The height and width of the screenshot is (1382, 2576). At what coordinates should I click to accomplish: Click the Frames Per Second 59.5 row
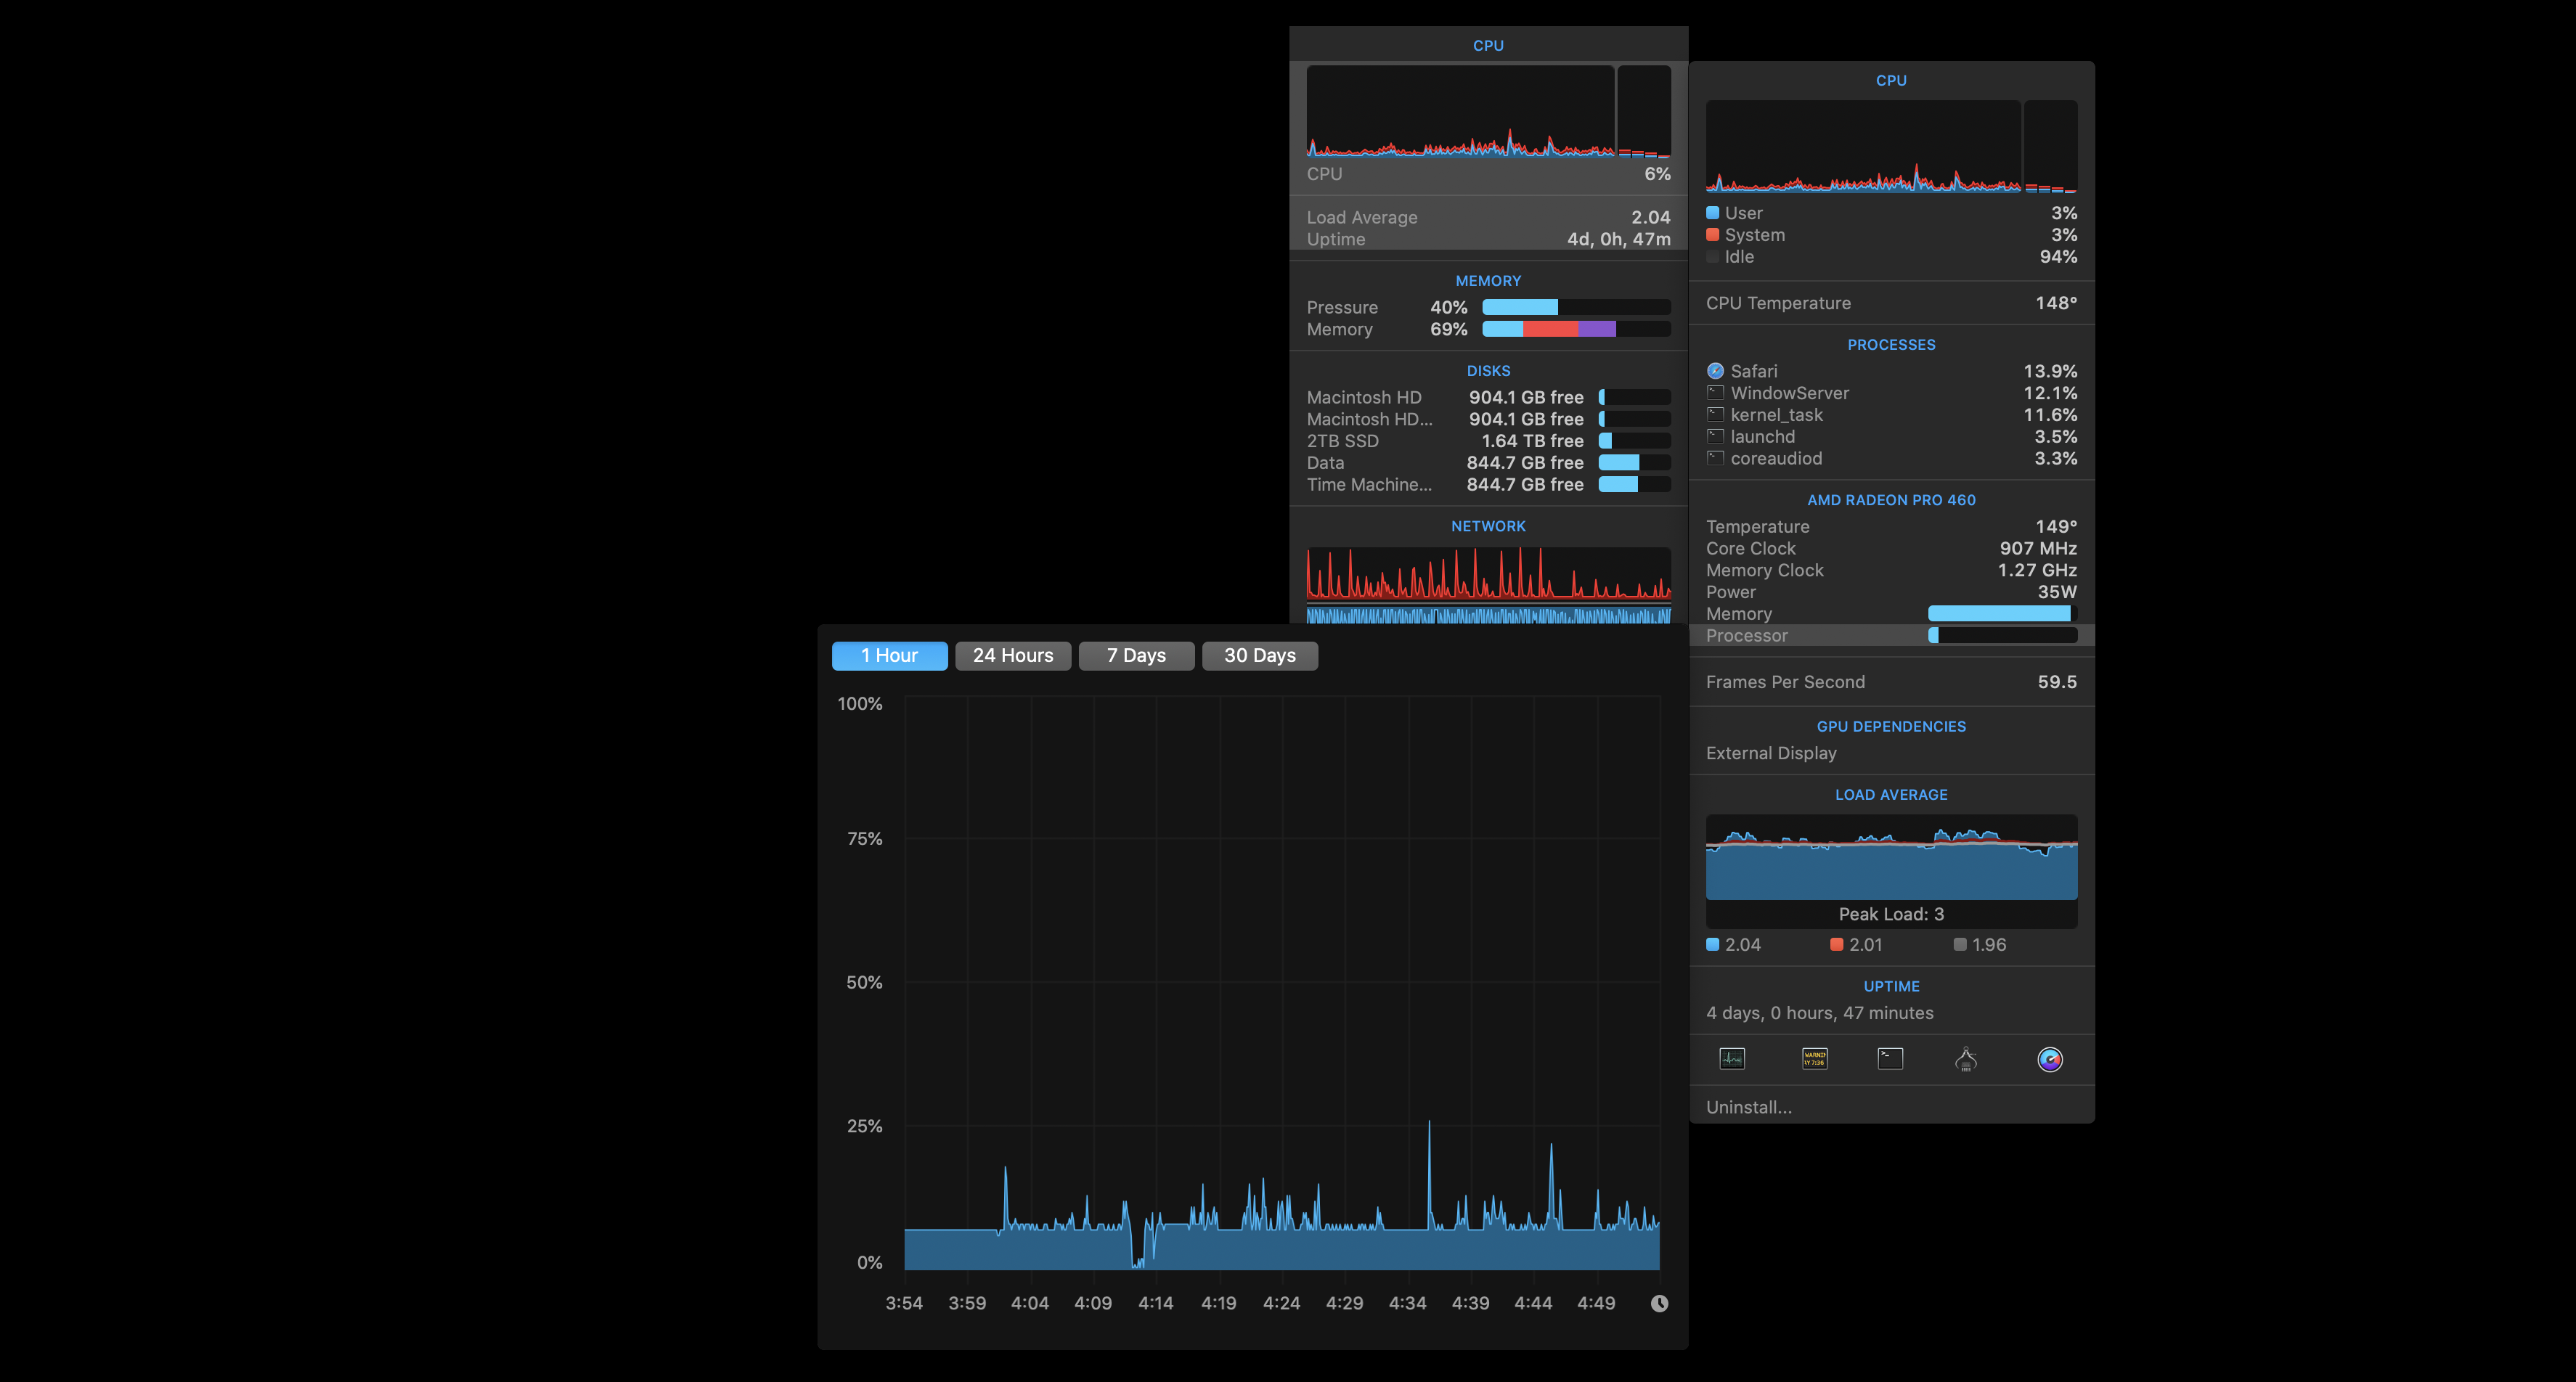coord(1891,682)
